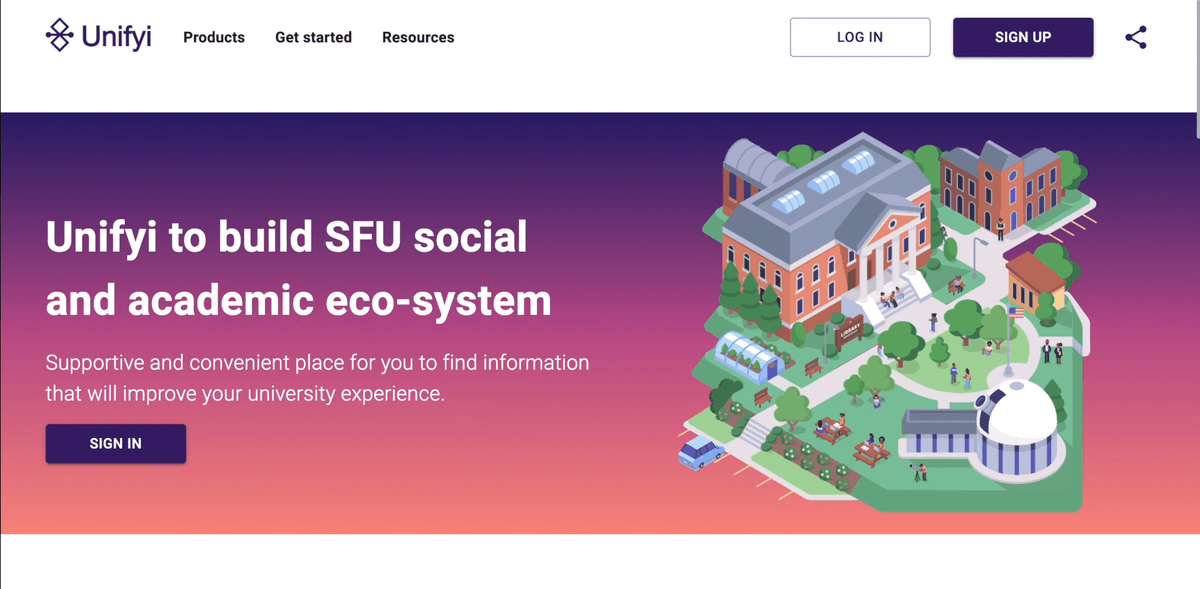Click the supportive and convenient place subtext

[317, 377]
